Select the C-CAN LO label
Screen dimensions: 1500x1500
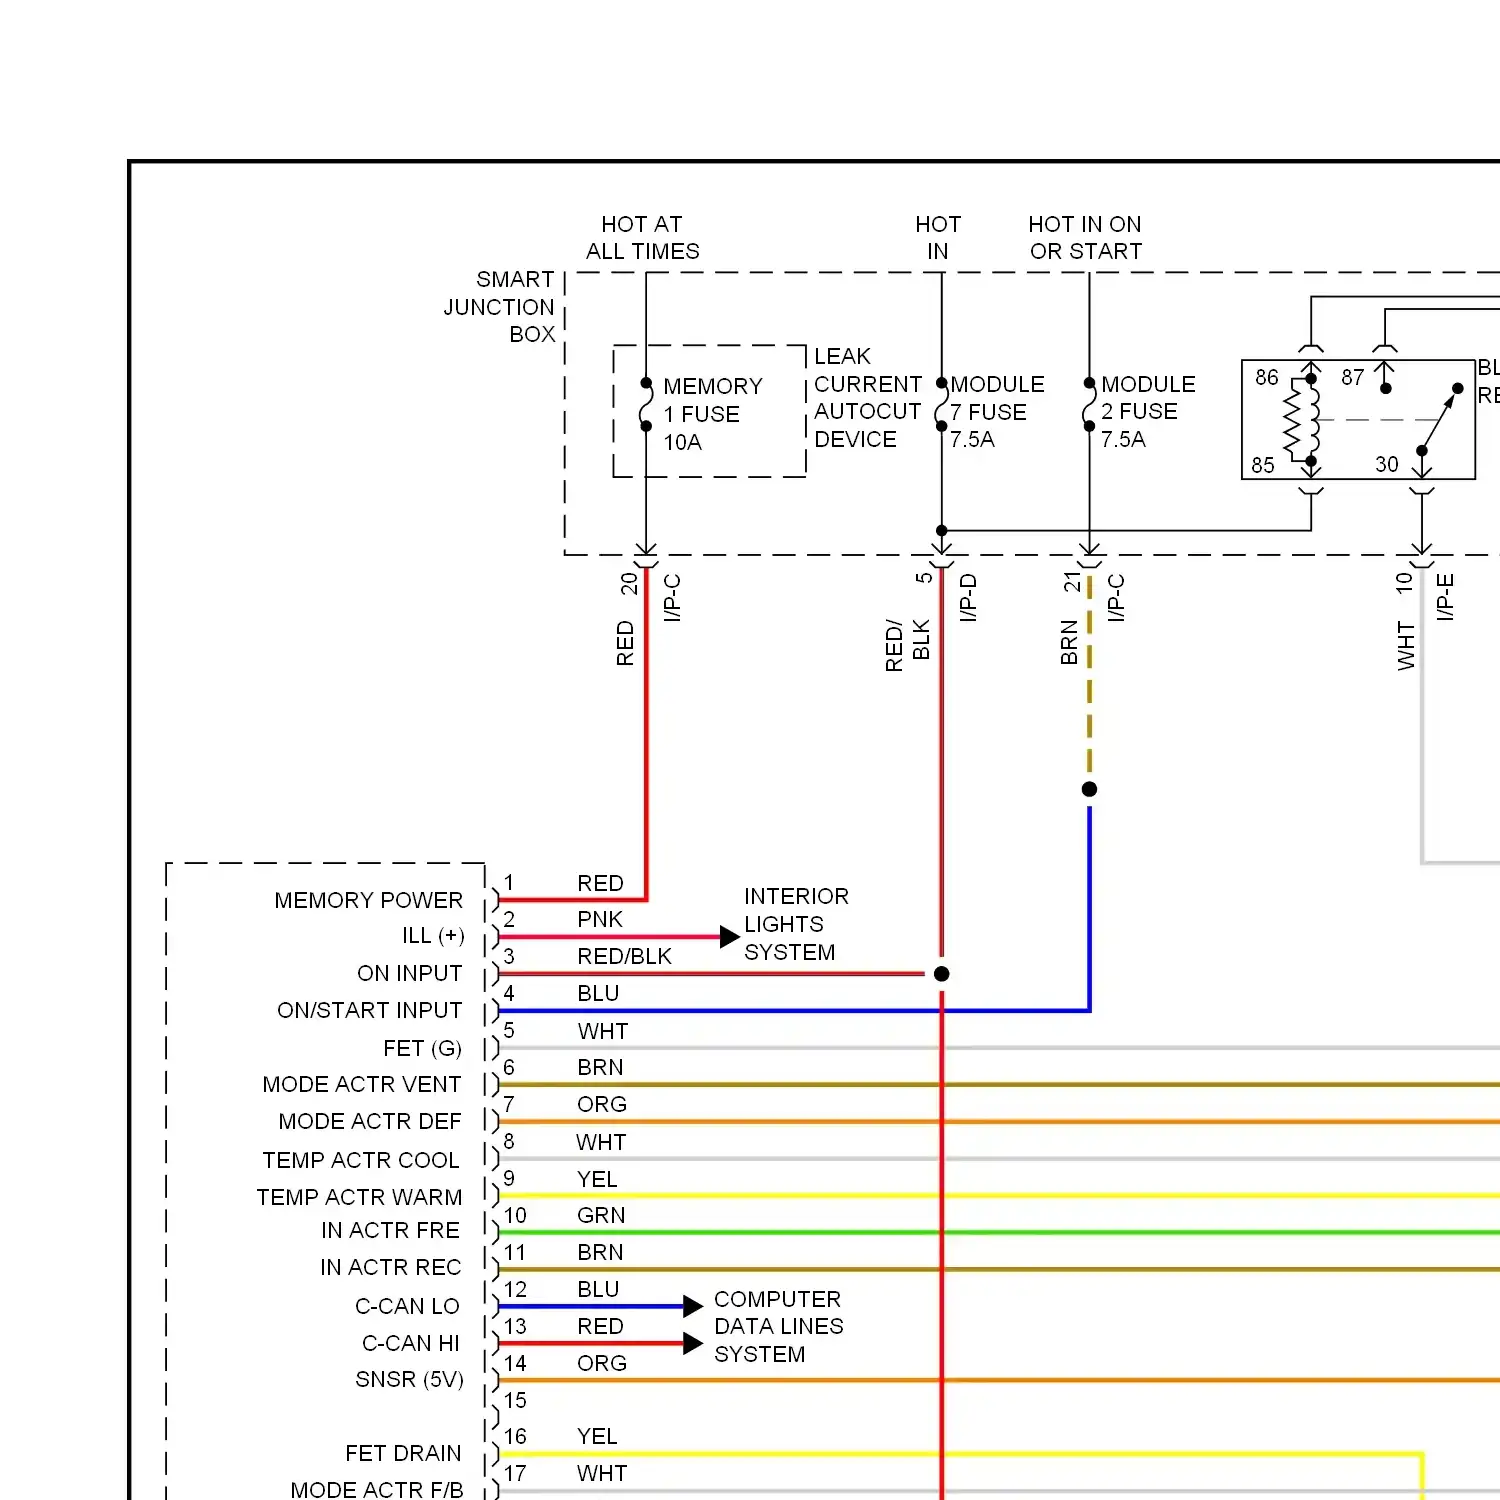click(408, 1306)
